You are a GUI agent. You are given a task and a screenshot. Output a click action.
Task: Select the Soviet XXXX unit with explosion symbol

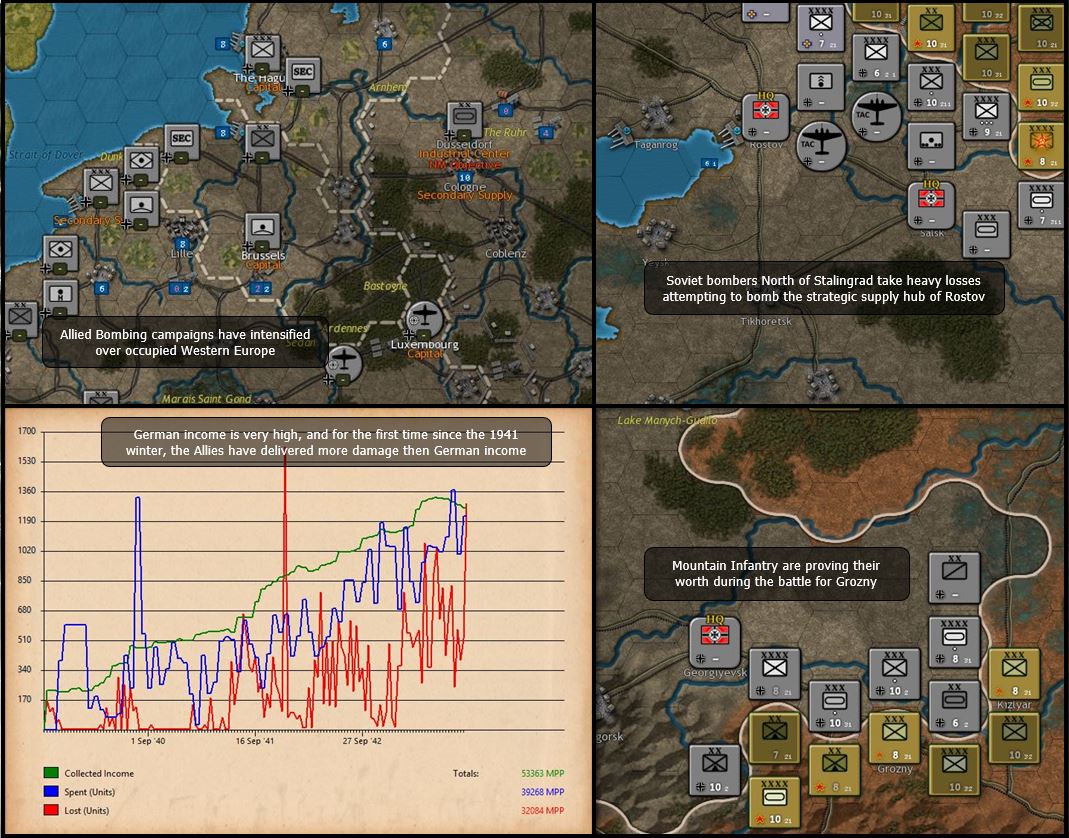[x=1041, y=147]
